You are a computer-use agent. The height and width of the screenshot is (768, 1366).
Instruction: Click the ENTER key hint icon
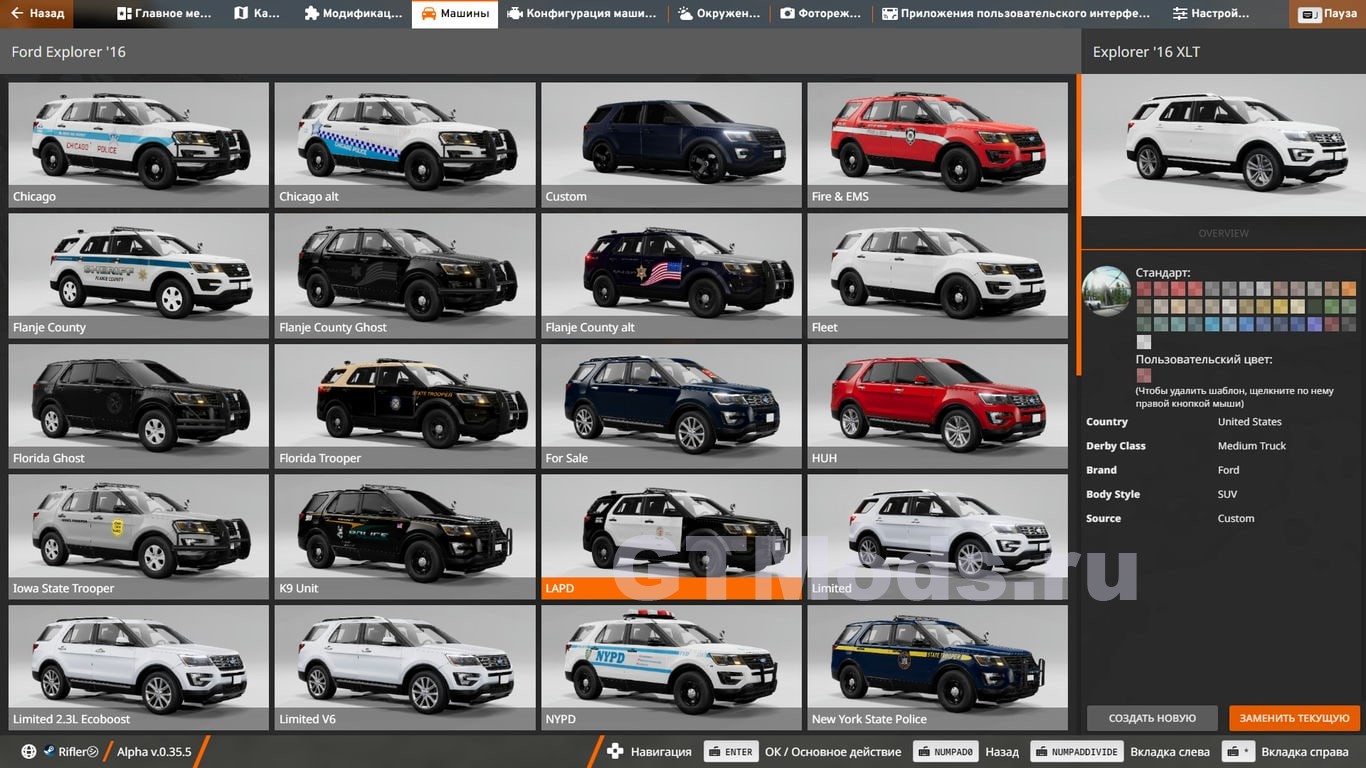tap(732, 751)
